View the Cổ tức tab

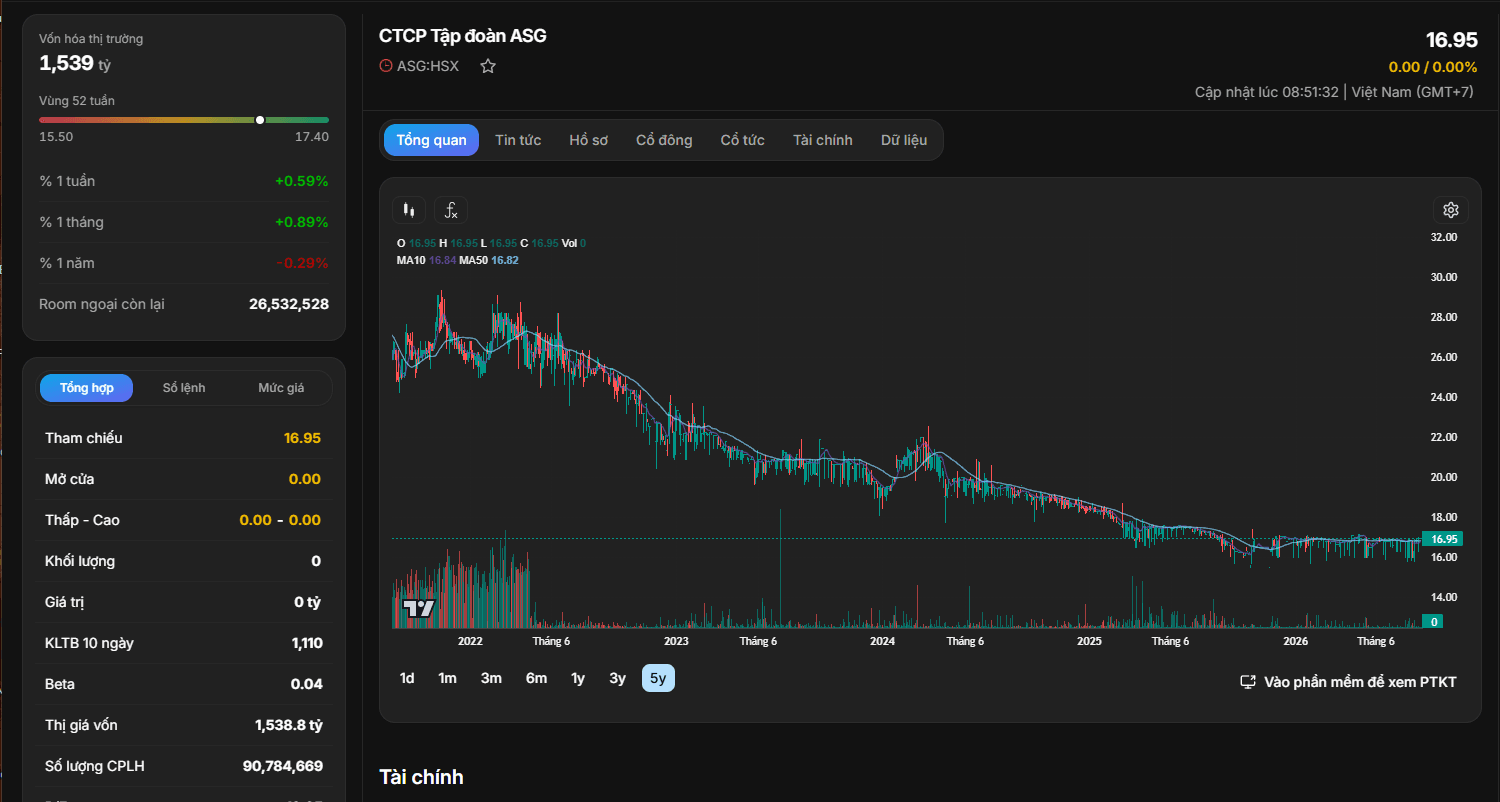(743, 140)
